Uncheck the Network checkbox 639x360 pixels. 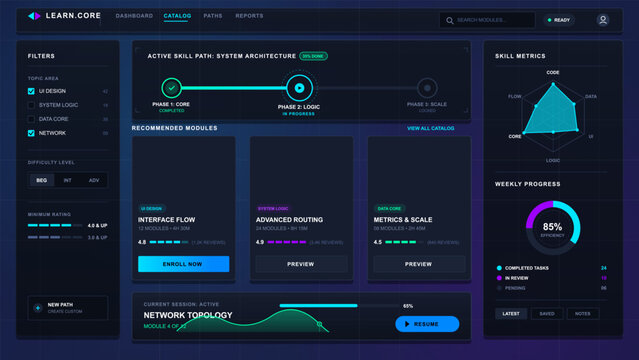tap(31, 133)
